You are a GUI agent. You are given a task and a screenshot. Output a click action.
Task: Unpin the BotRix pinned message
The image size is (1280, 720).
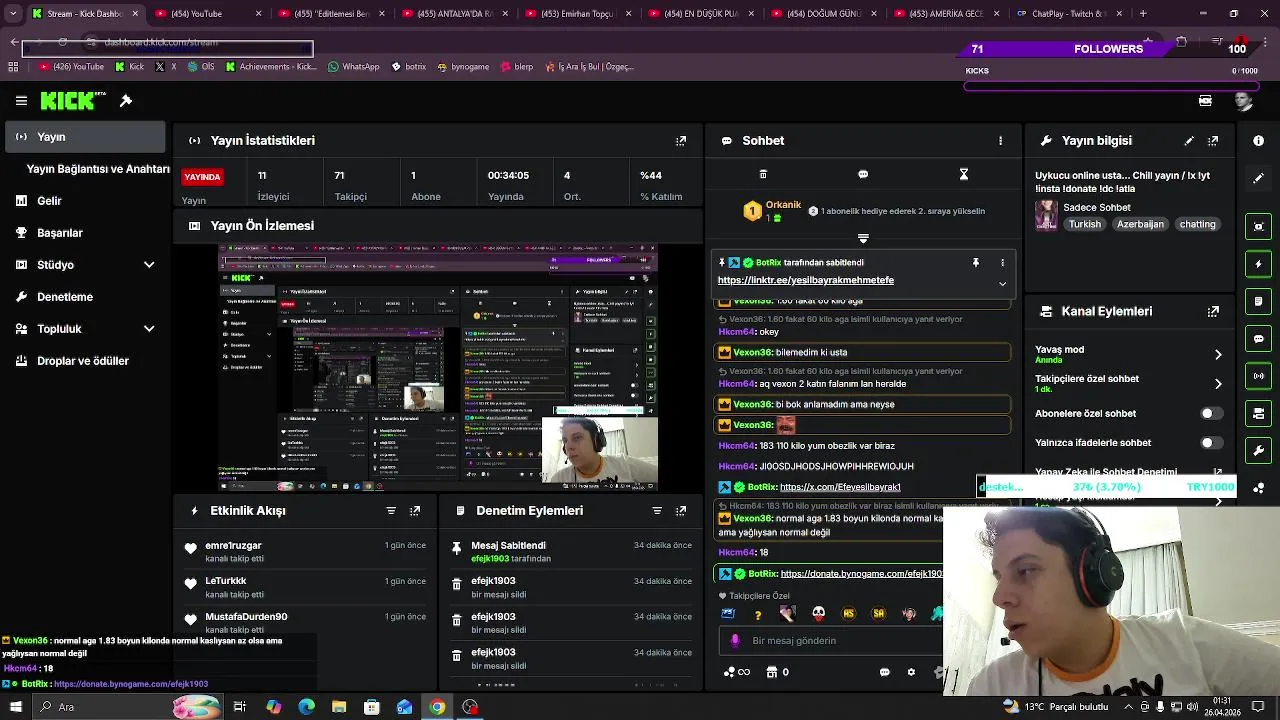[x=975, y=263]
